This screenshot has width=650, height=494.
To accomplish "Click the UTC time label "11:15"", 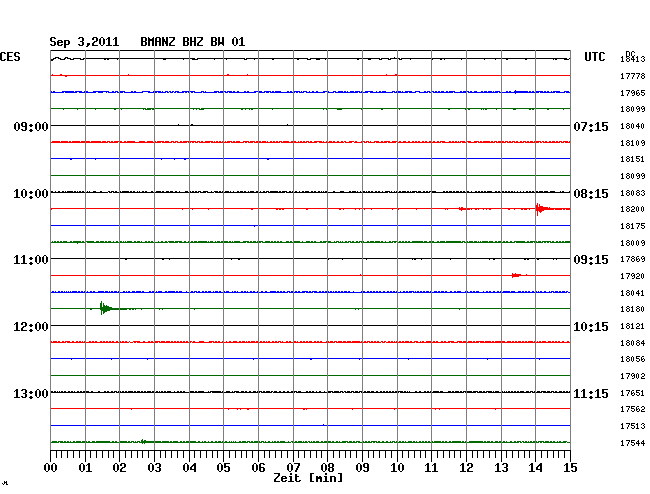I will click(591, 393).
